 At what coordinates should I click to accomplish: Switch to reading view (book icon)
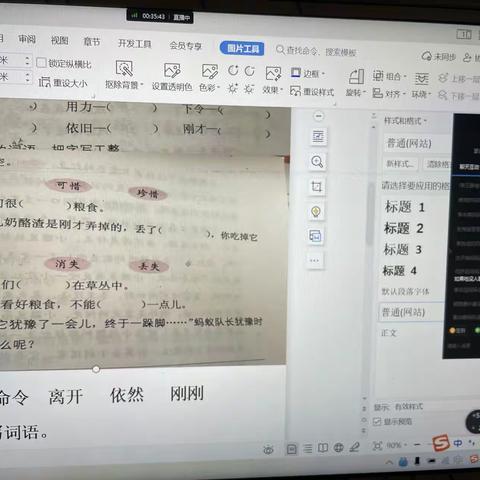point(323,448)
